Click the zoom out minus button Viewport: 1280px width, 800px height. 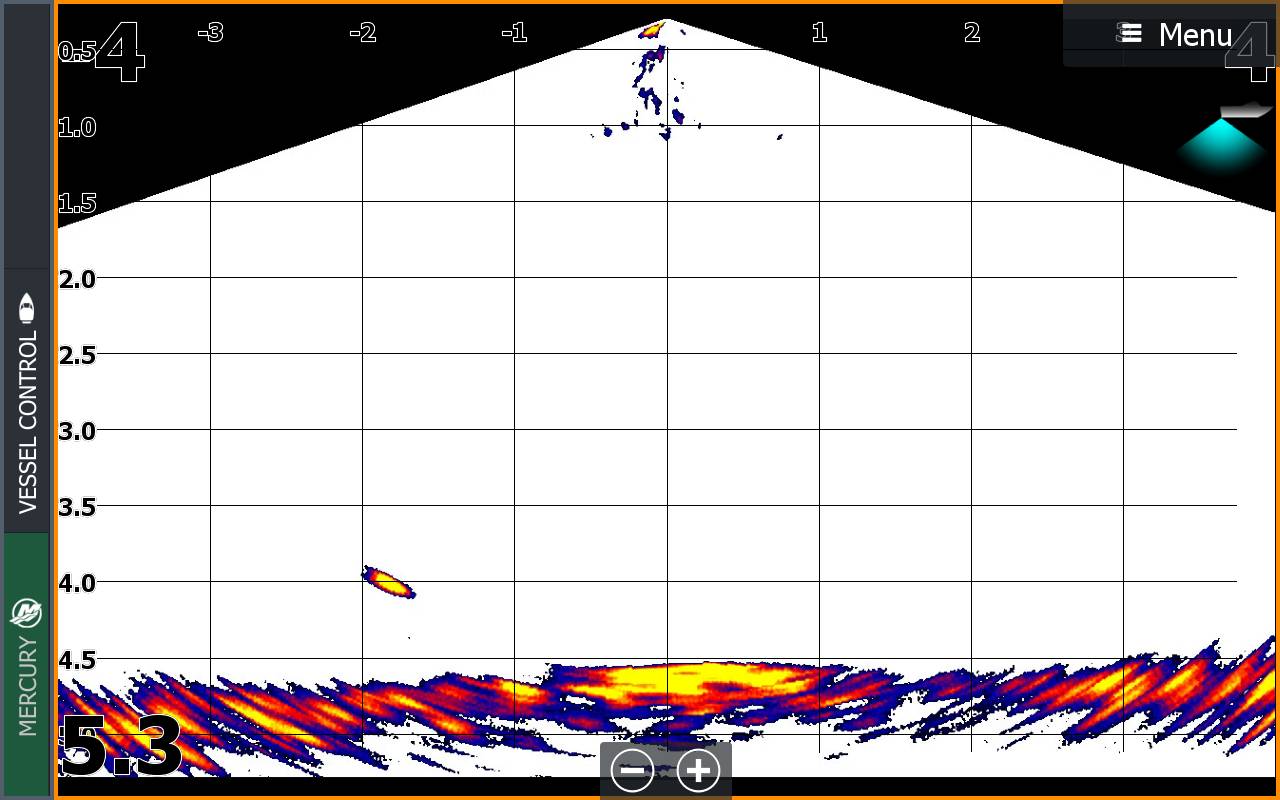pos(632,771)
